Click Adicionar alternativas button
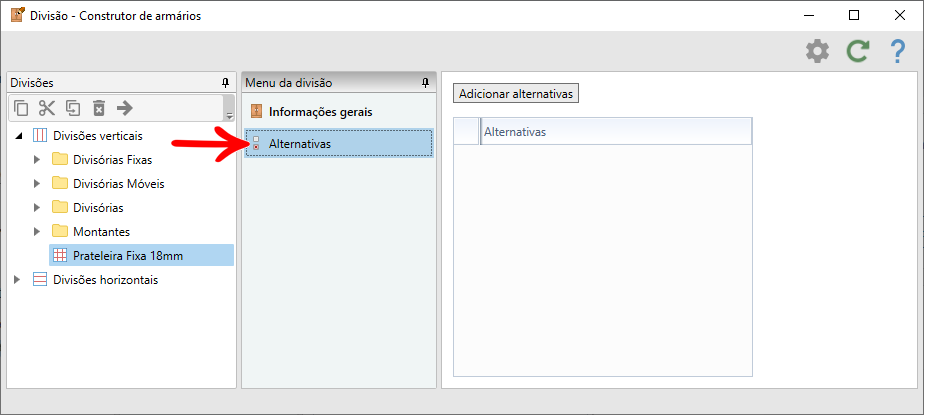 click(x=516, y=93)
